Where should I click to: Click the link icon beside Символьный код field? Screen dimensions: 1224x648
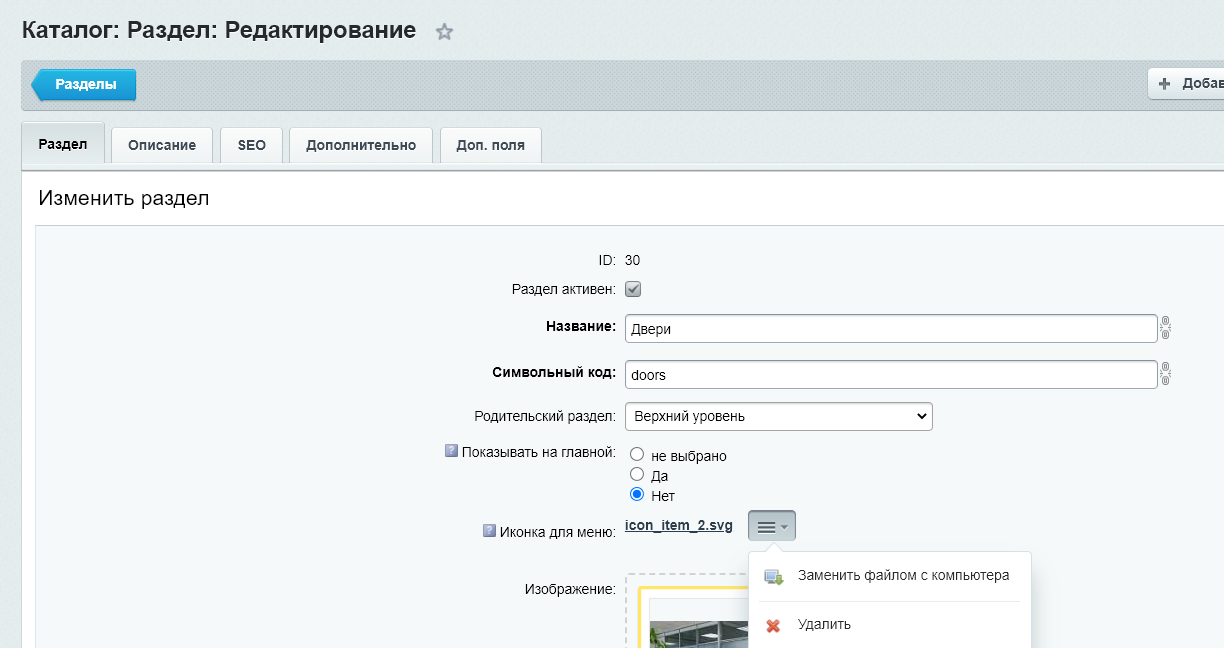[1165, 375]
